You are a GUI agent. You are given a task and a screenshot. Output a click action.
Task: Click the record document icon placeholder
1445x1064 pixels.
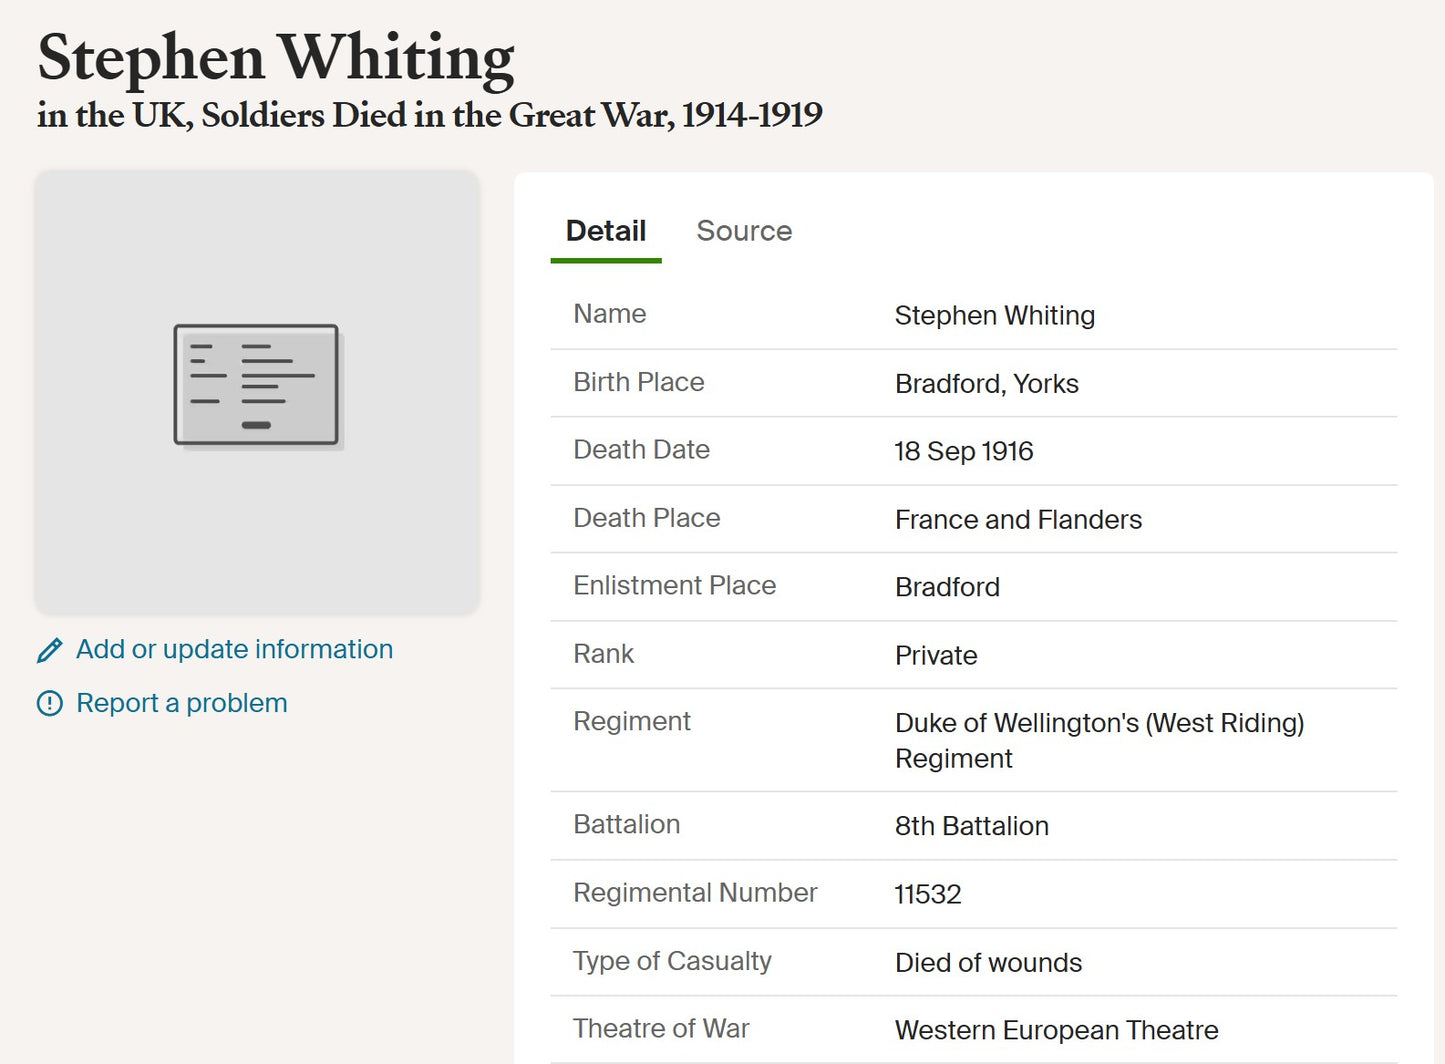pyautogui.click(x=256, y=385)
